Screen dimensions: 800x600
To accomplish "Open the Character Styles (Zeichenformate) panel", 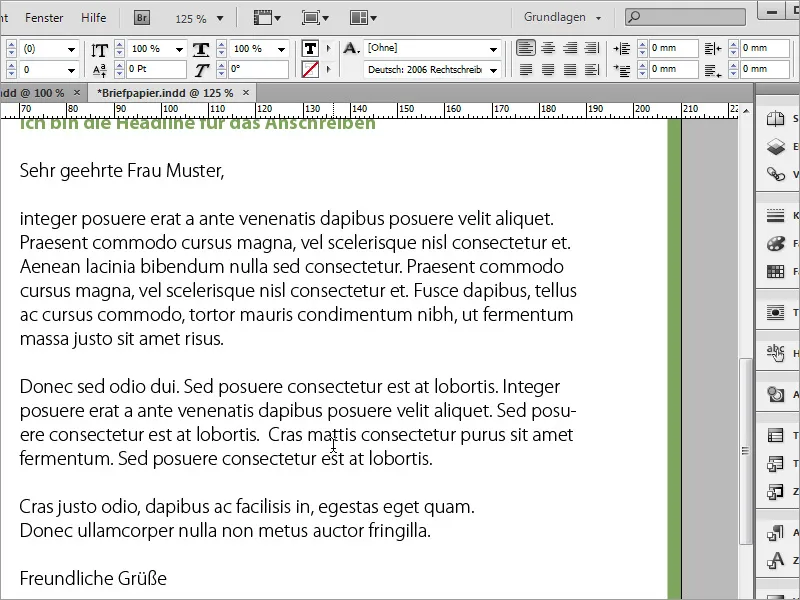I will click(x=776, y=561).
